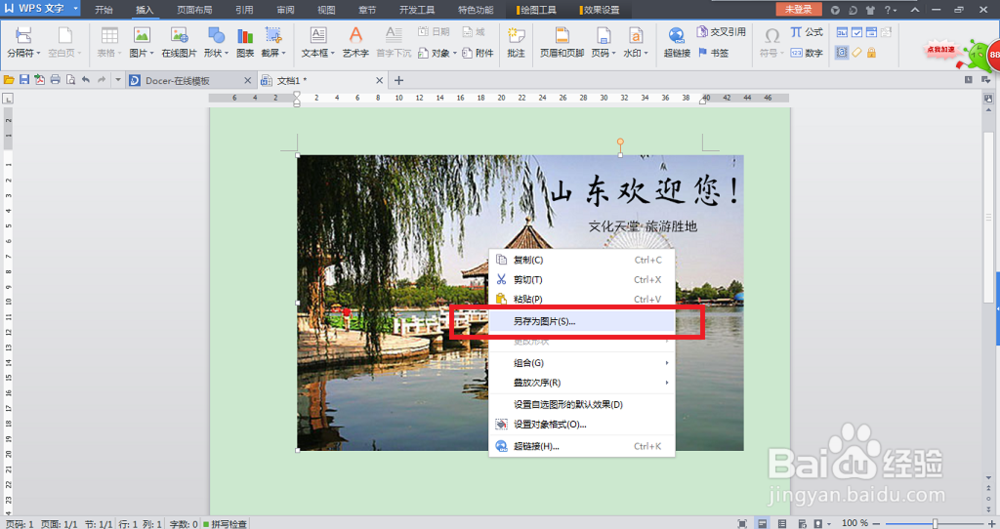Switch to Docer-在线模板 document tab
This screenshot has height=529, width=1000.
(x=177, y=80)
